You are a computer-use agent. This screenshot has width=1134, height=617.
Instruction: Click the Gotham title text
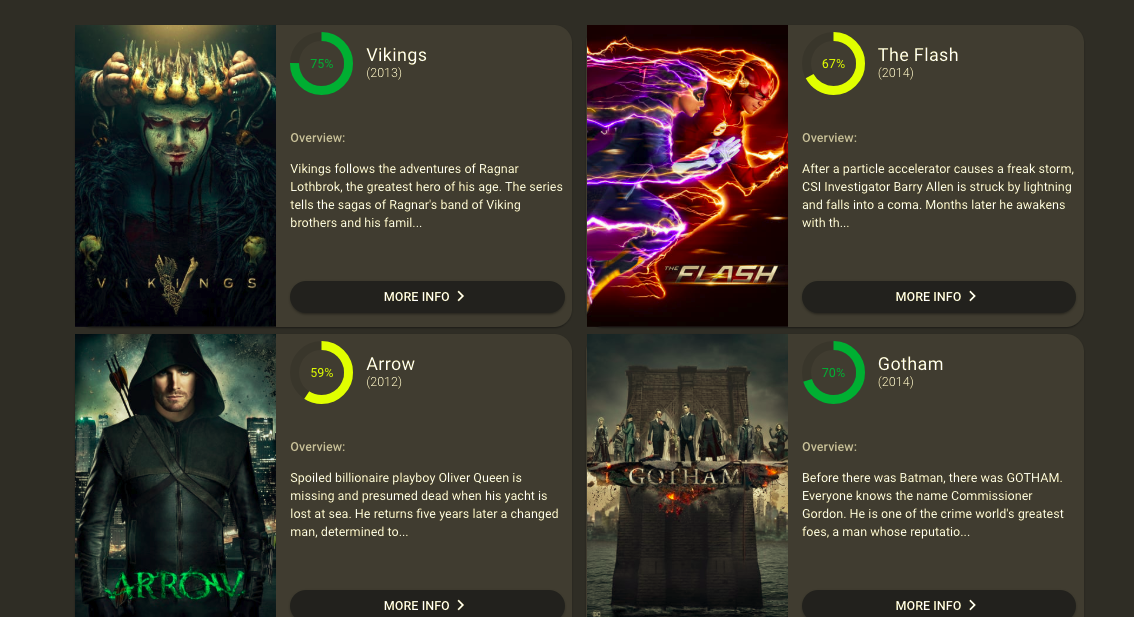tap(911, 364)
